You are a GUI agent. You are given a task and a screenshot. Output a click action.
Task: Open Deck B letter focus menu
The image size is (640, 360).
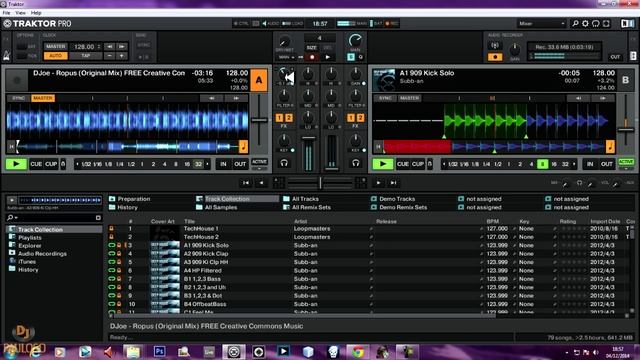pyautogui.click(x=626, y=80)
